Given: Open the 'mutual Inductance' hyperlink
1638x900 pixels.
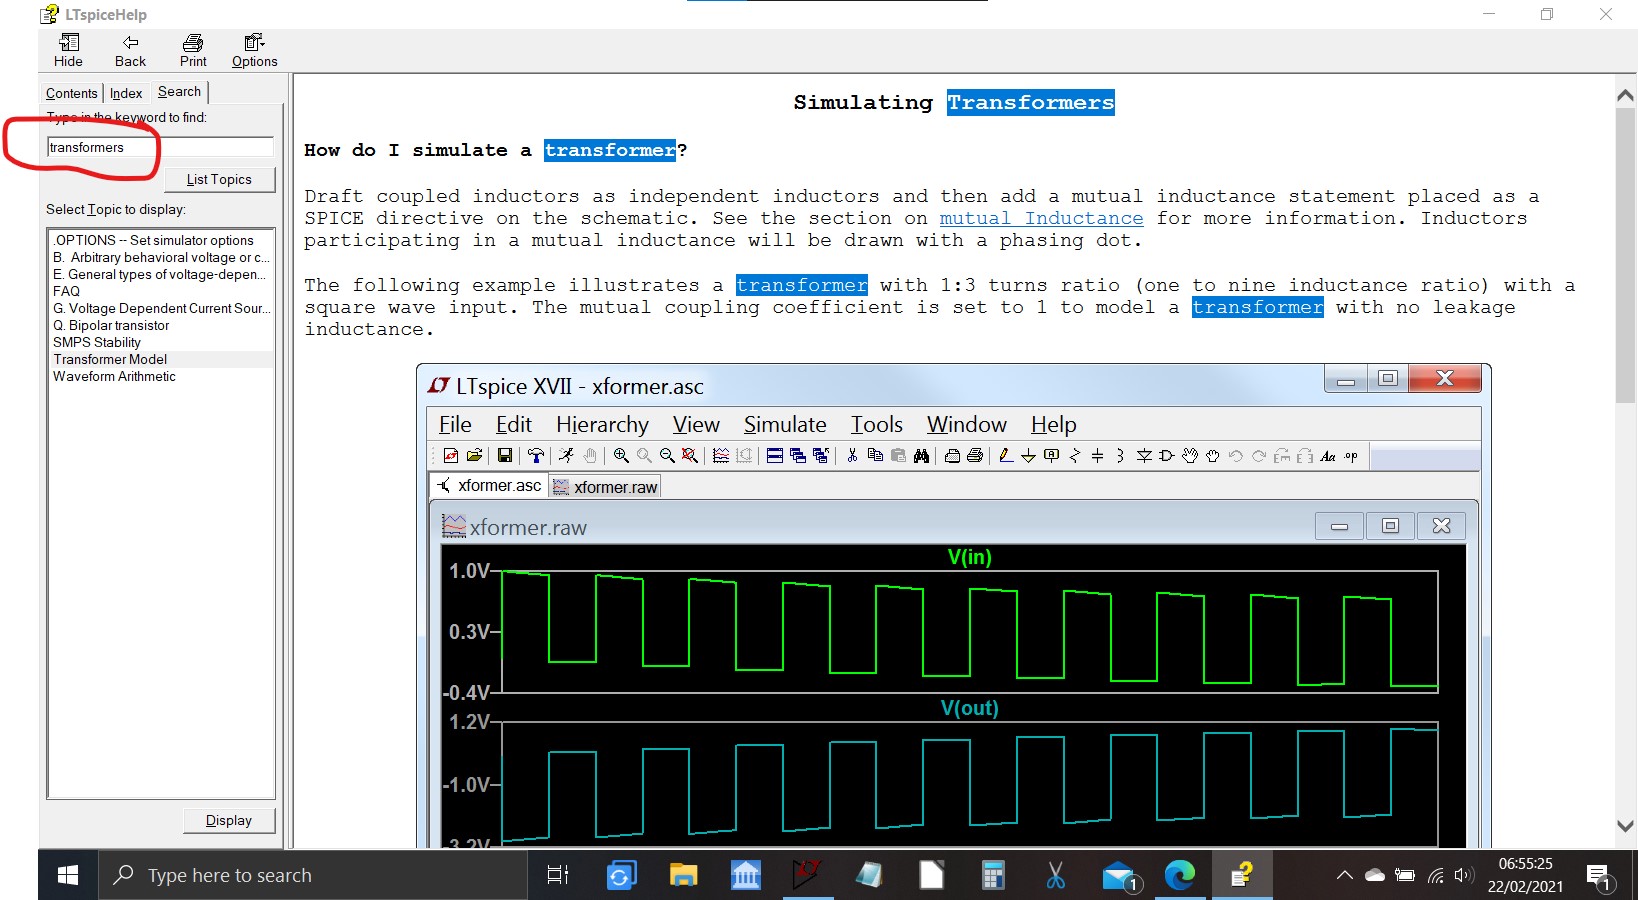Looking at the screenshot, I should tap(1041, 218).
